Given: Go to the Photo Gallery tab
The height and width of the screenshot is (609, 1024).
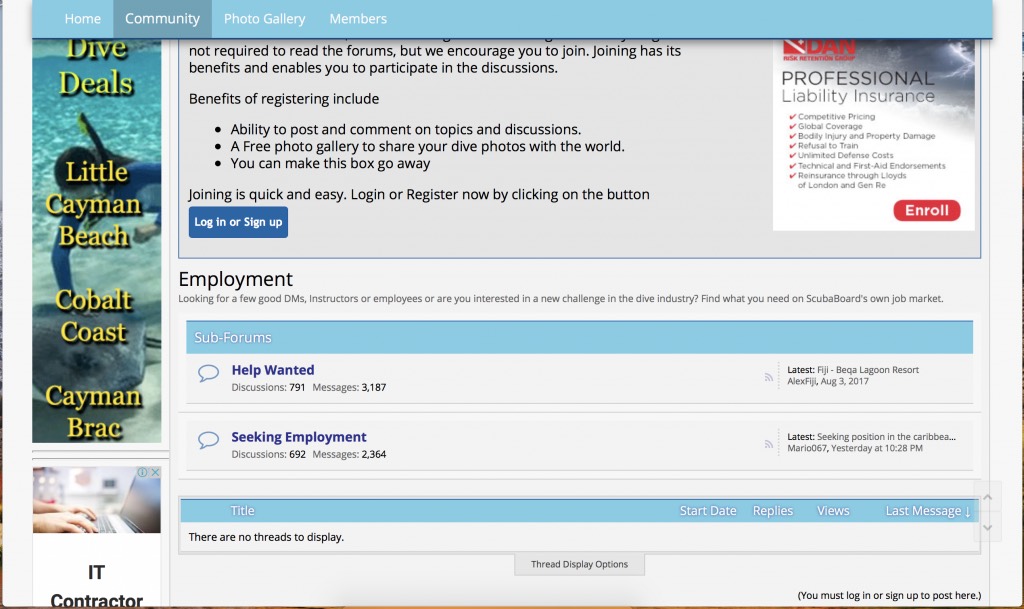Looking at the screenshot, I should pos(264,19).
